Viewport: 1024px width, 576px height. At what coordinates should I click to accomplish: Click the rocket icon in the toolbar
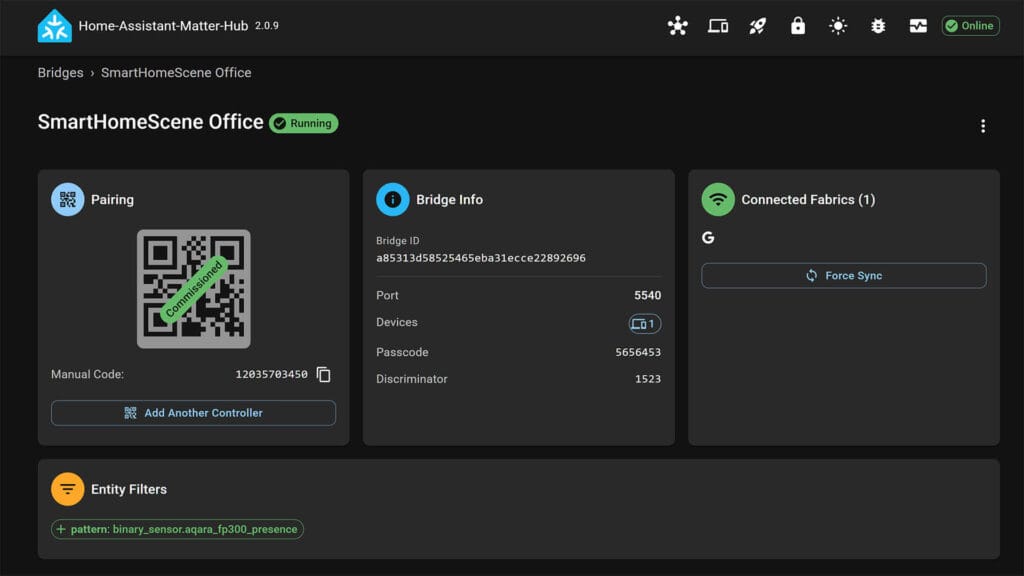tap(757, 26)
